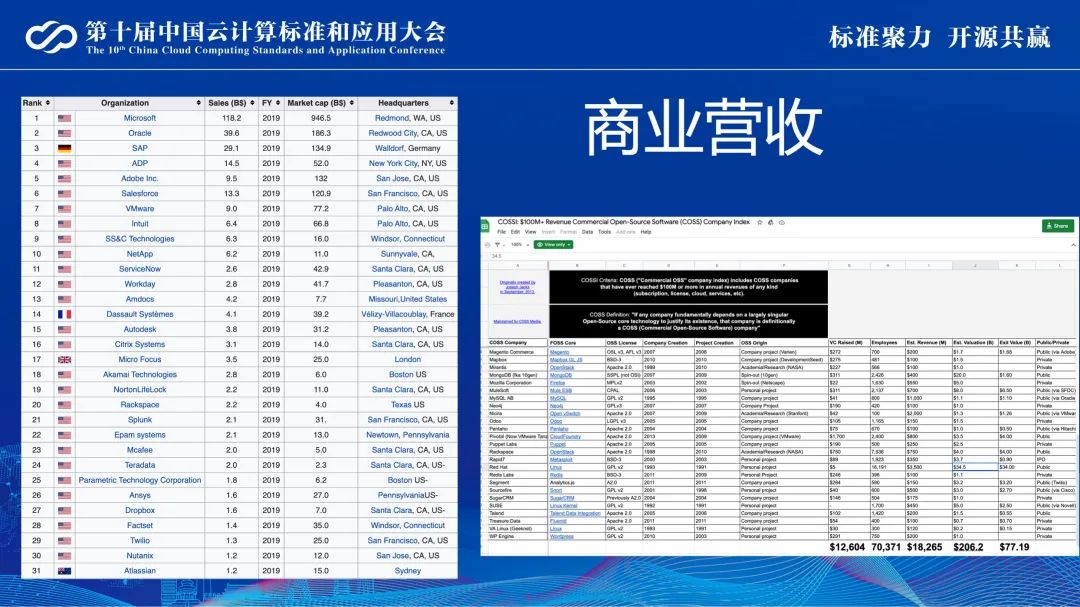This screenshot has height=607, width=1080.
Task: Click the French flag beside Dassault Systèmes
Action: (x=64, y=314)
